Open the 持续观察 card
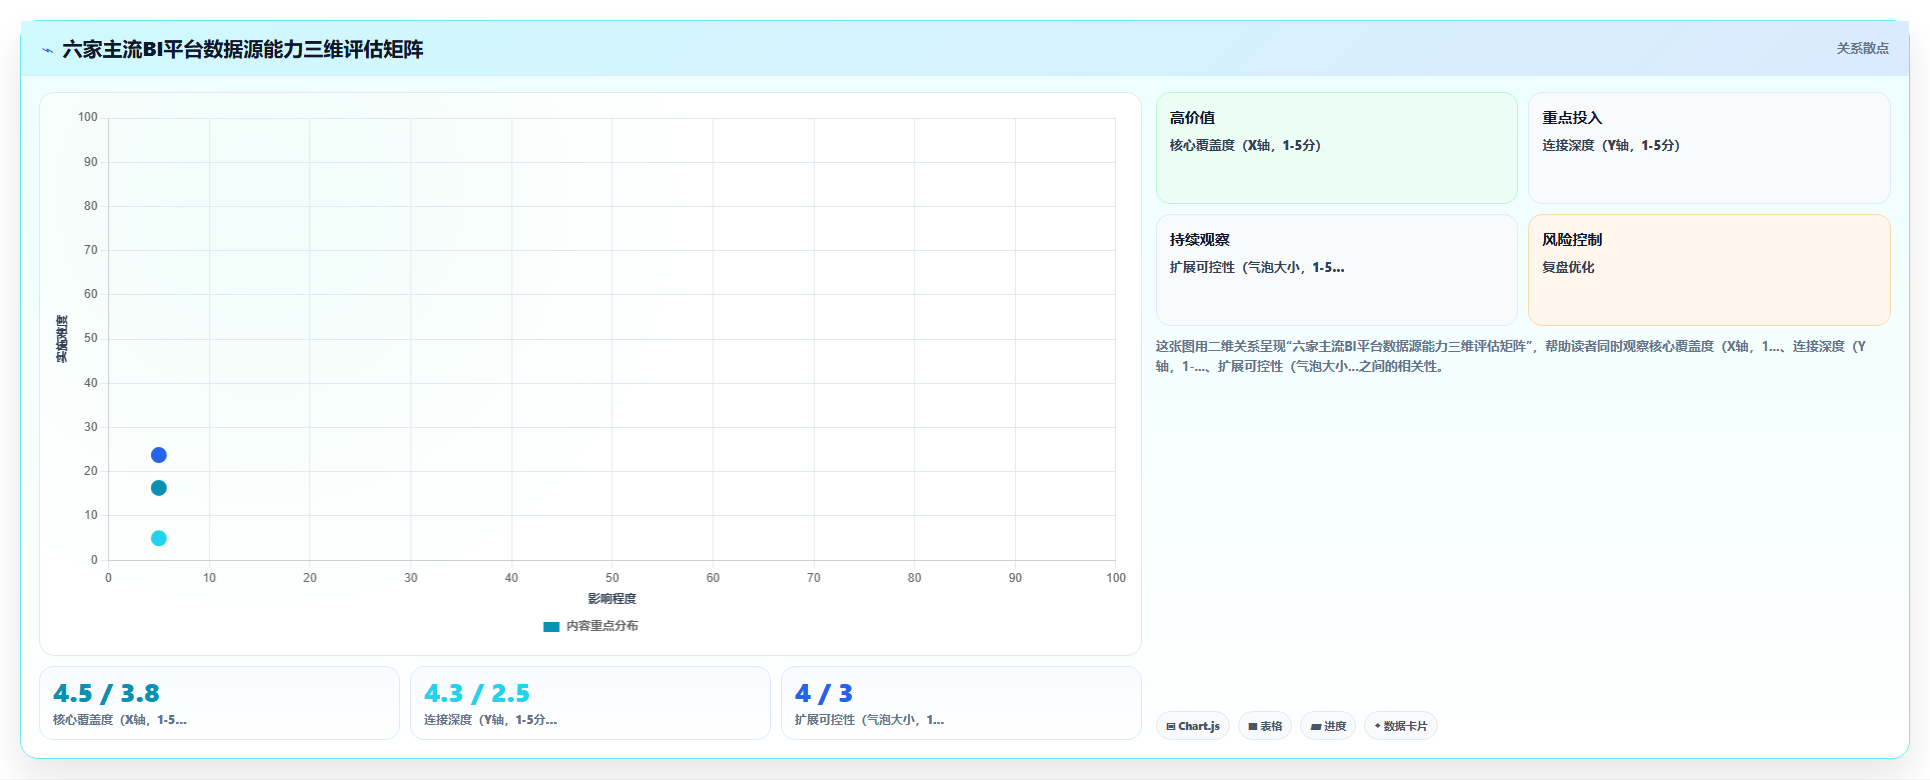1930x780 pixels. tap(1336, 270)
